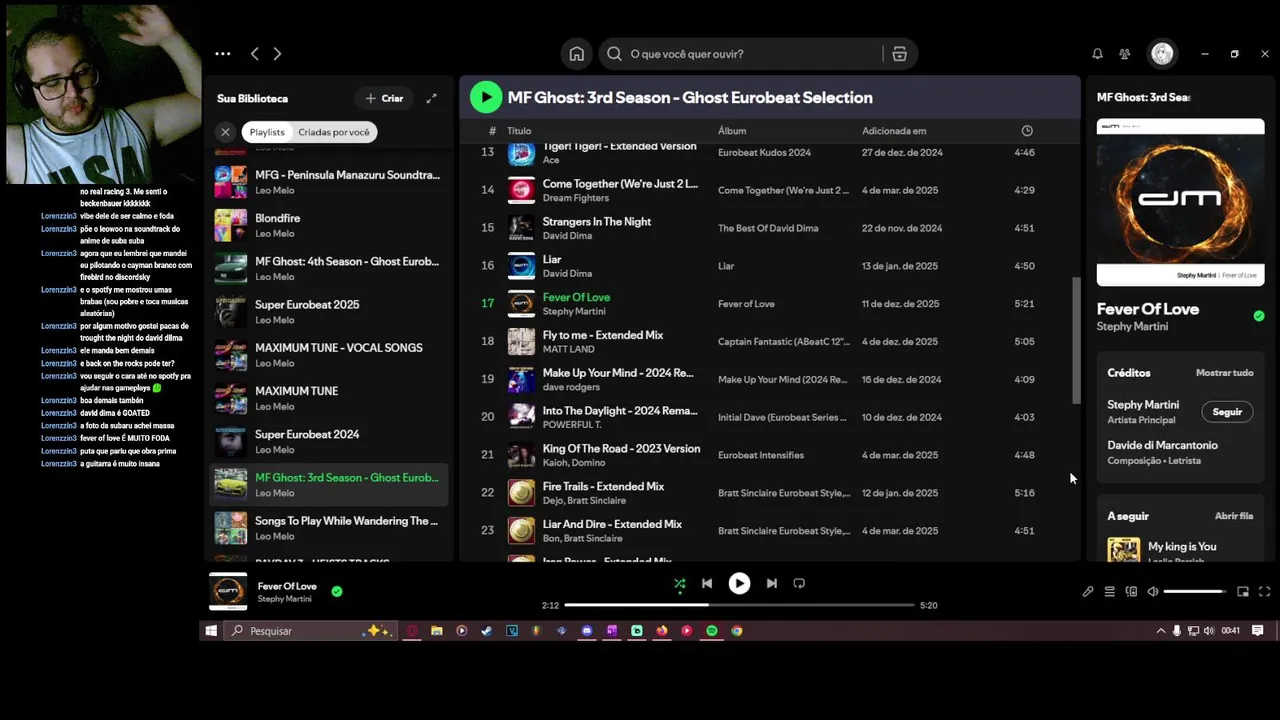The width and height of the screenshot is (1280, 720).
Task: Click the play button in player bar
Action: (739, 583)
